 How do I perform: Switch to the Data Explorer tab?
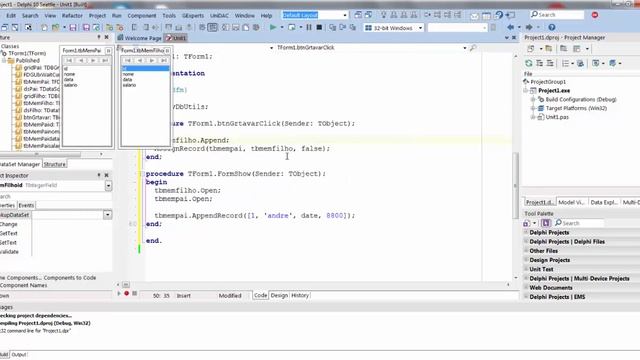(x=604, y=202)
